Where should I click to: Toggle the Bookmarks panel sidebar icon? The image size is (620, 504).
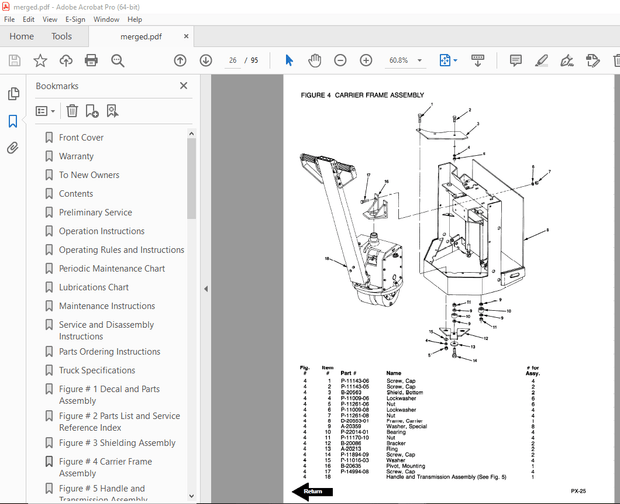[x=13, y=121]
